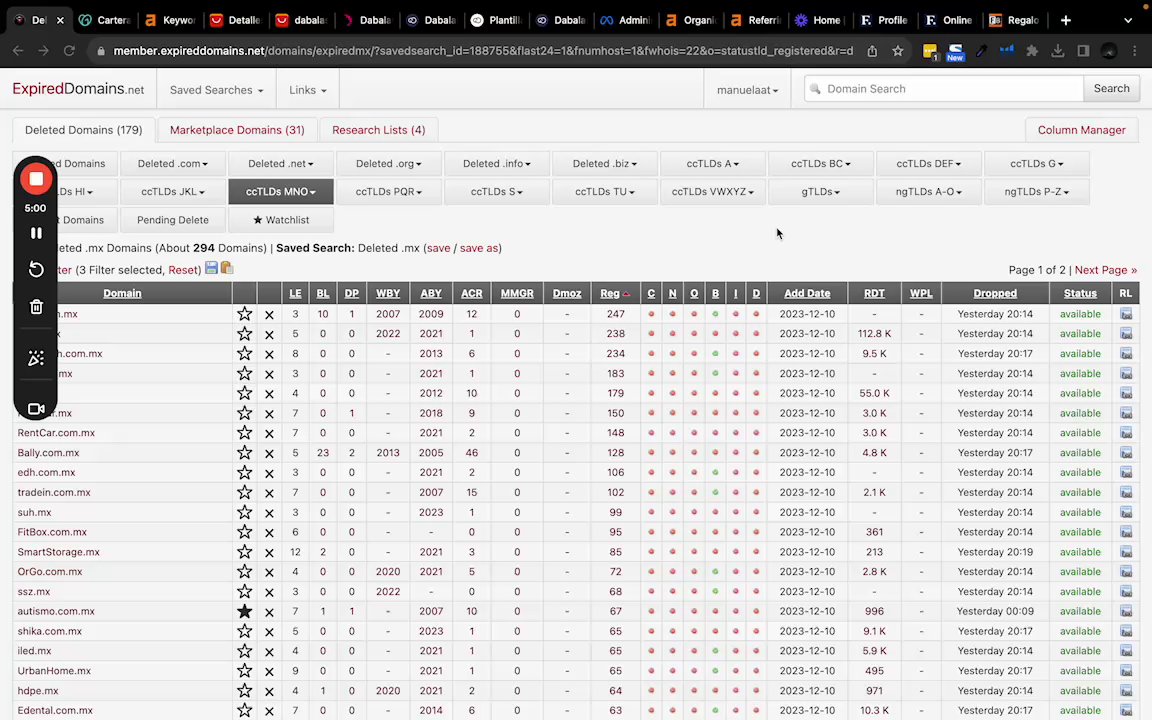The height and width of the screenshot is (720, 1152).
Task: Click the copy filter clipboard icon
Action: point(227,268)
